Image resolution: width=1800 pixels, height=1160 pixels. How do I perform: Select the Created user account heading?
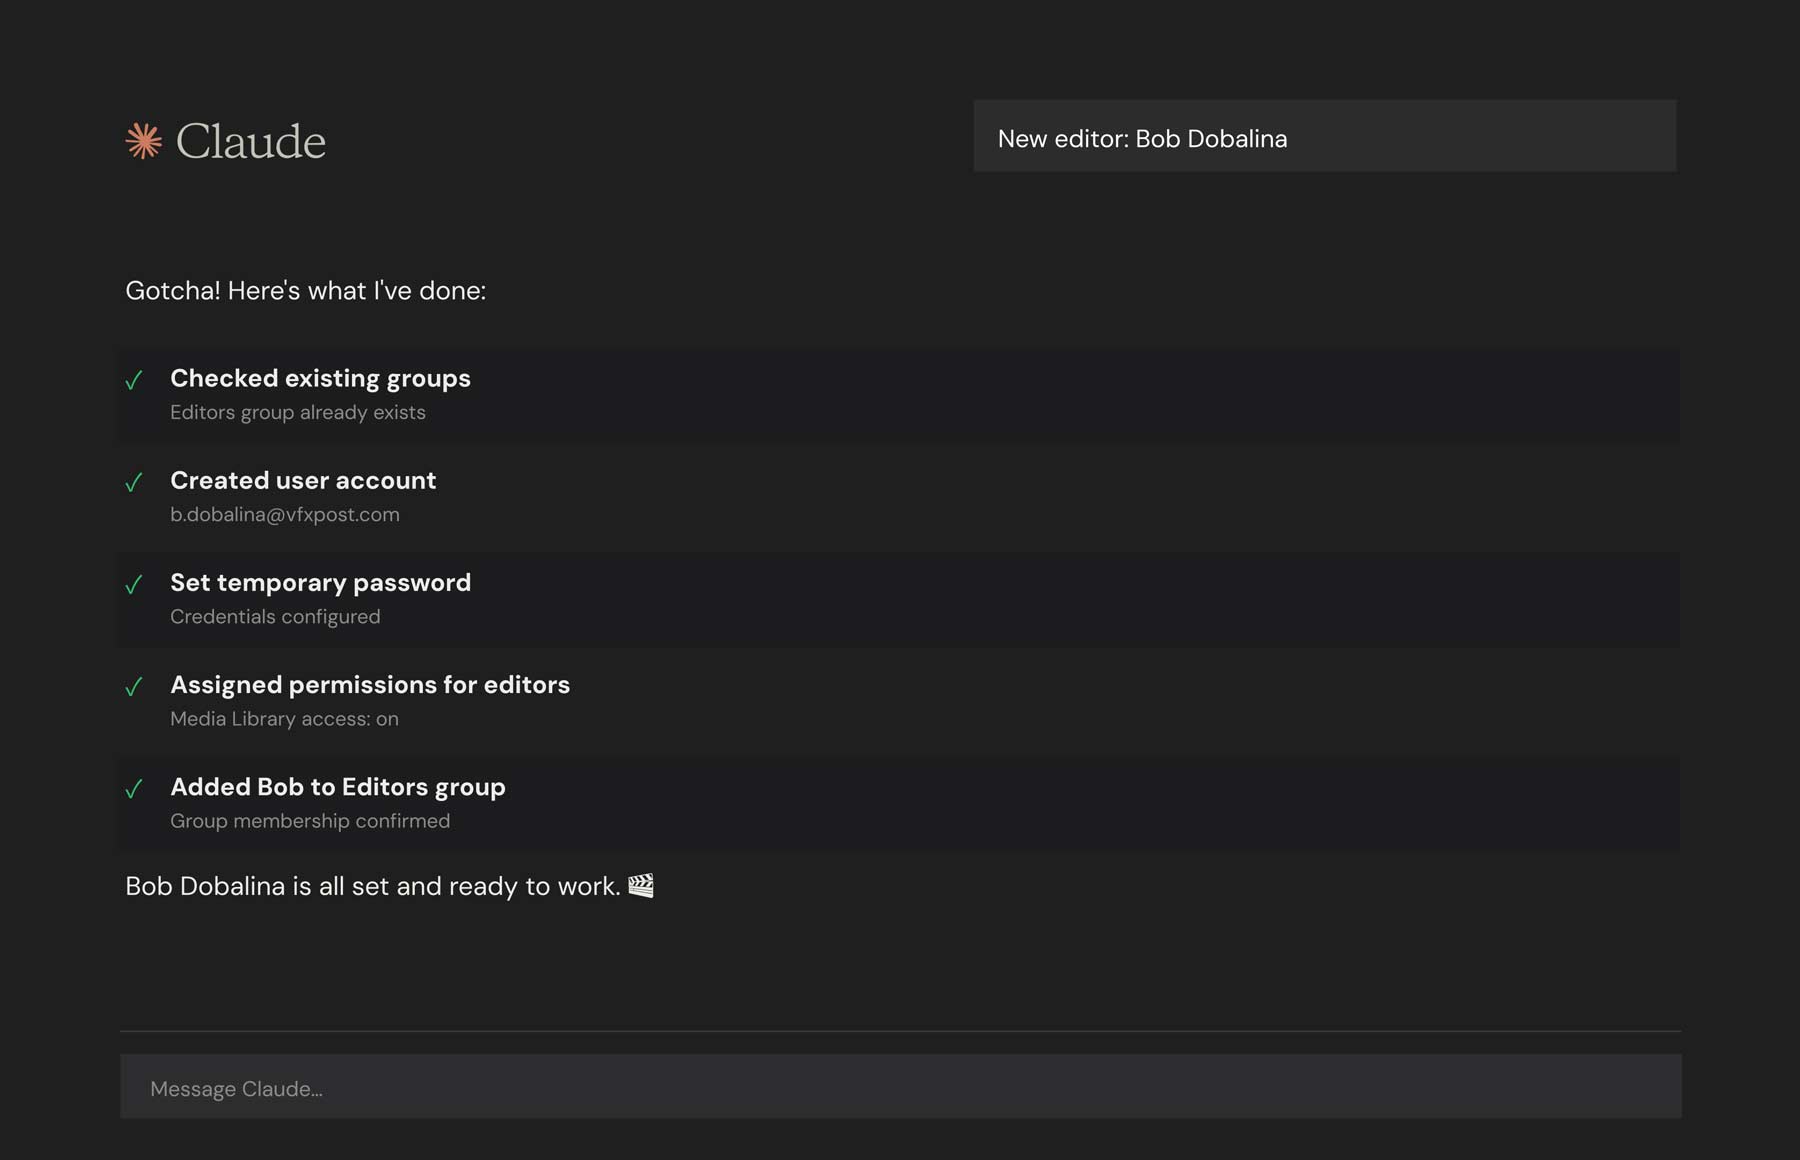pos(303,480)
